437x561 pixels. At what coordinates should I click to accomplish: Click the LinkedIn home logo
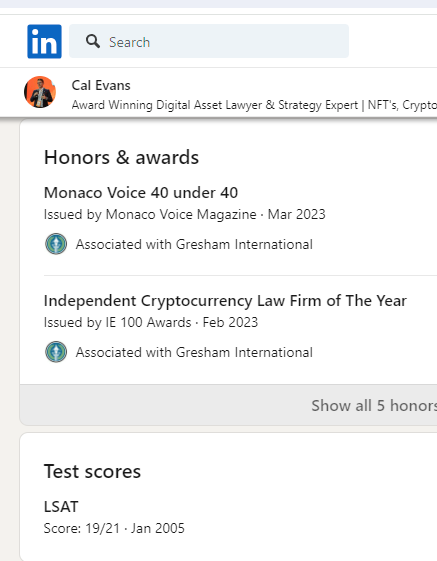(44, 42)
